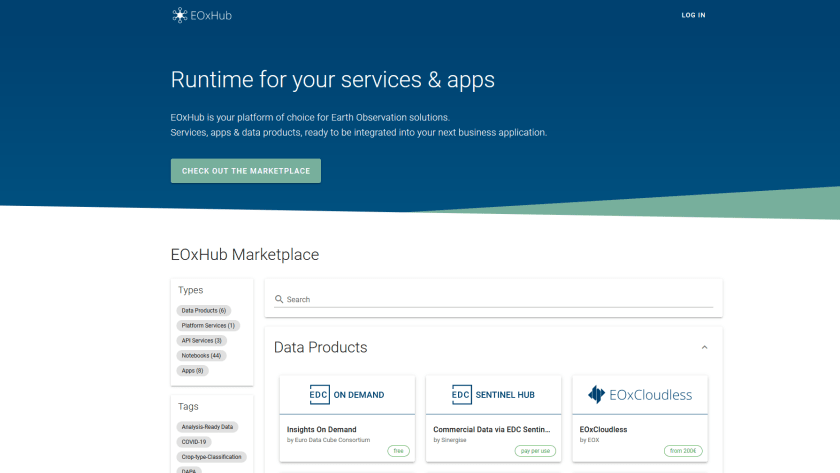Filter by API Services (3) type
The height and width of the screenshot is (473, 840).
(x=201, y=341)
